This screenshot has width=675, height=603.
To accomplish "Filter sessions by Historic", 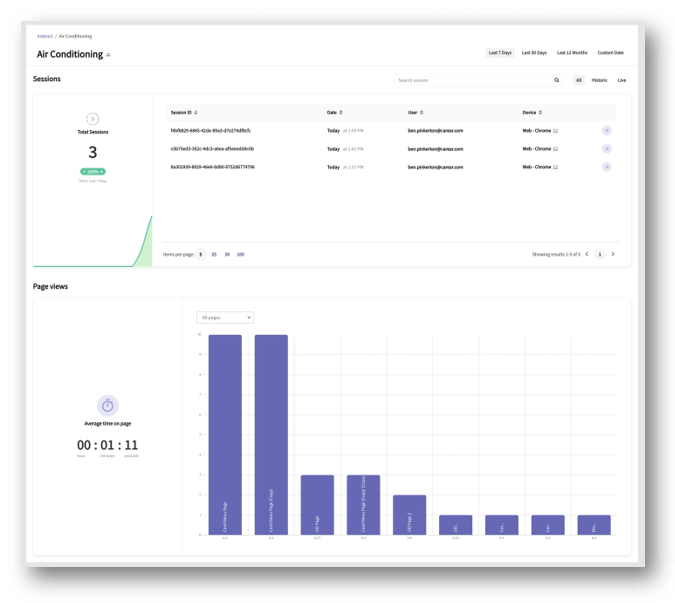I will click(599, 80).
